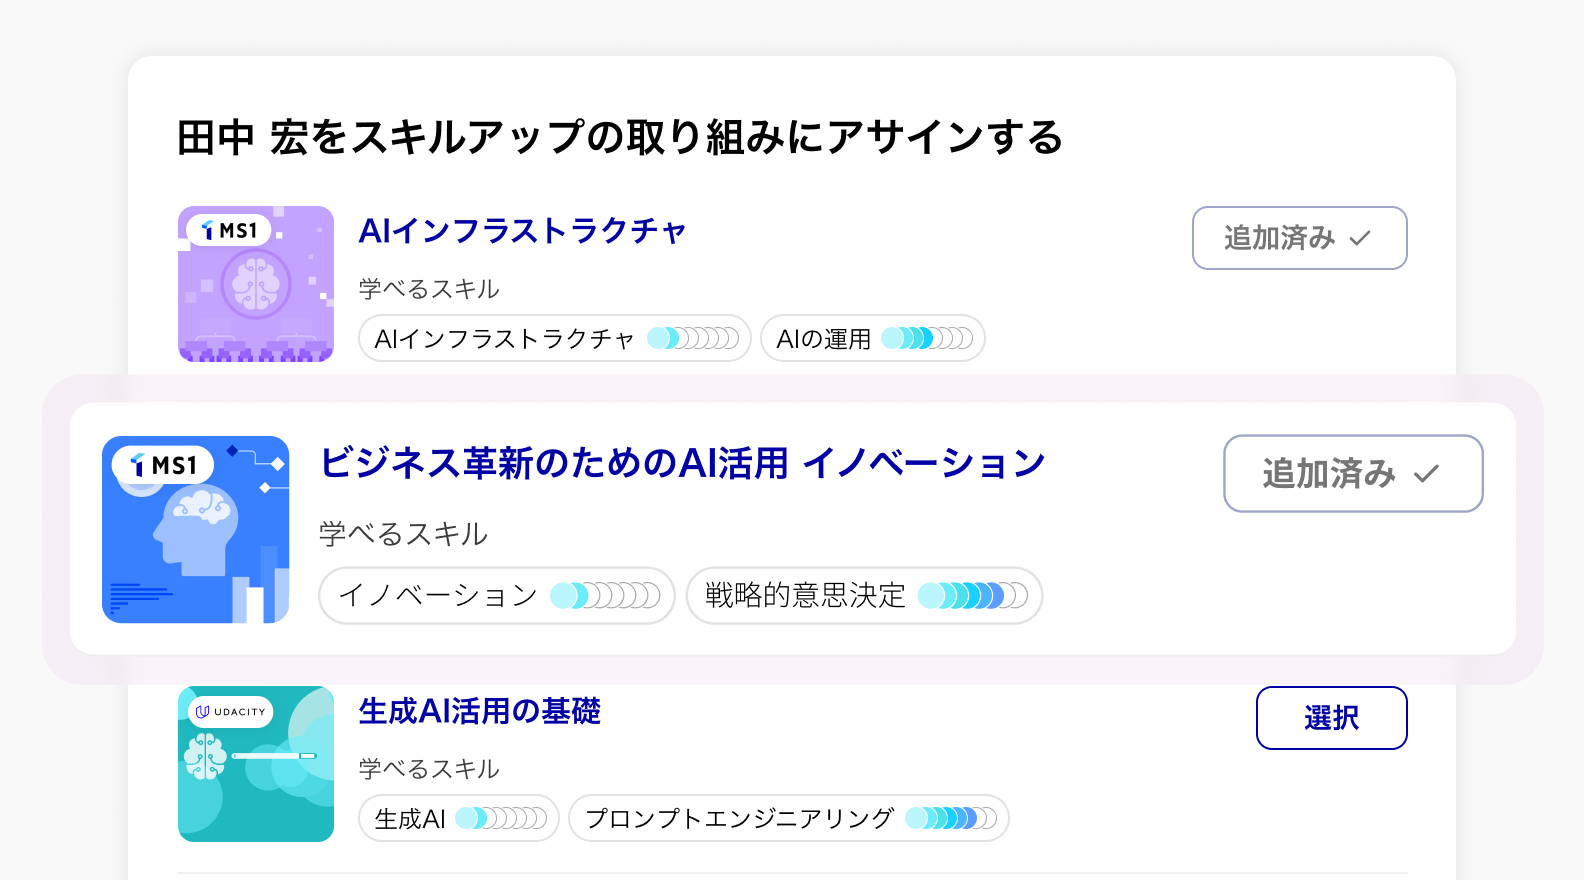Select the 生成AI活用の基礎 course with 選択
The image size is (1584, 880).
click(x=1331, y=718)
